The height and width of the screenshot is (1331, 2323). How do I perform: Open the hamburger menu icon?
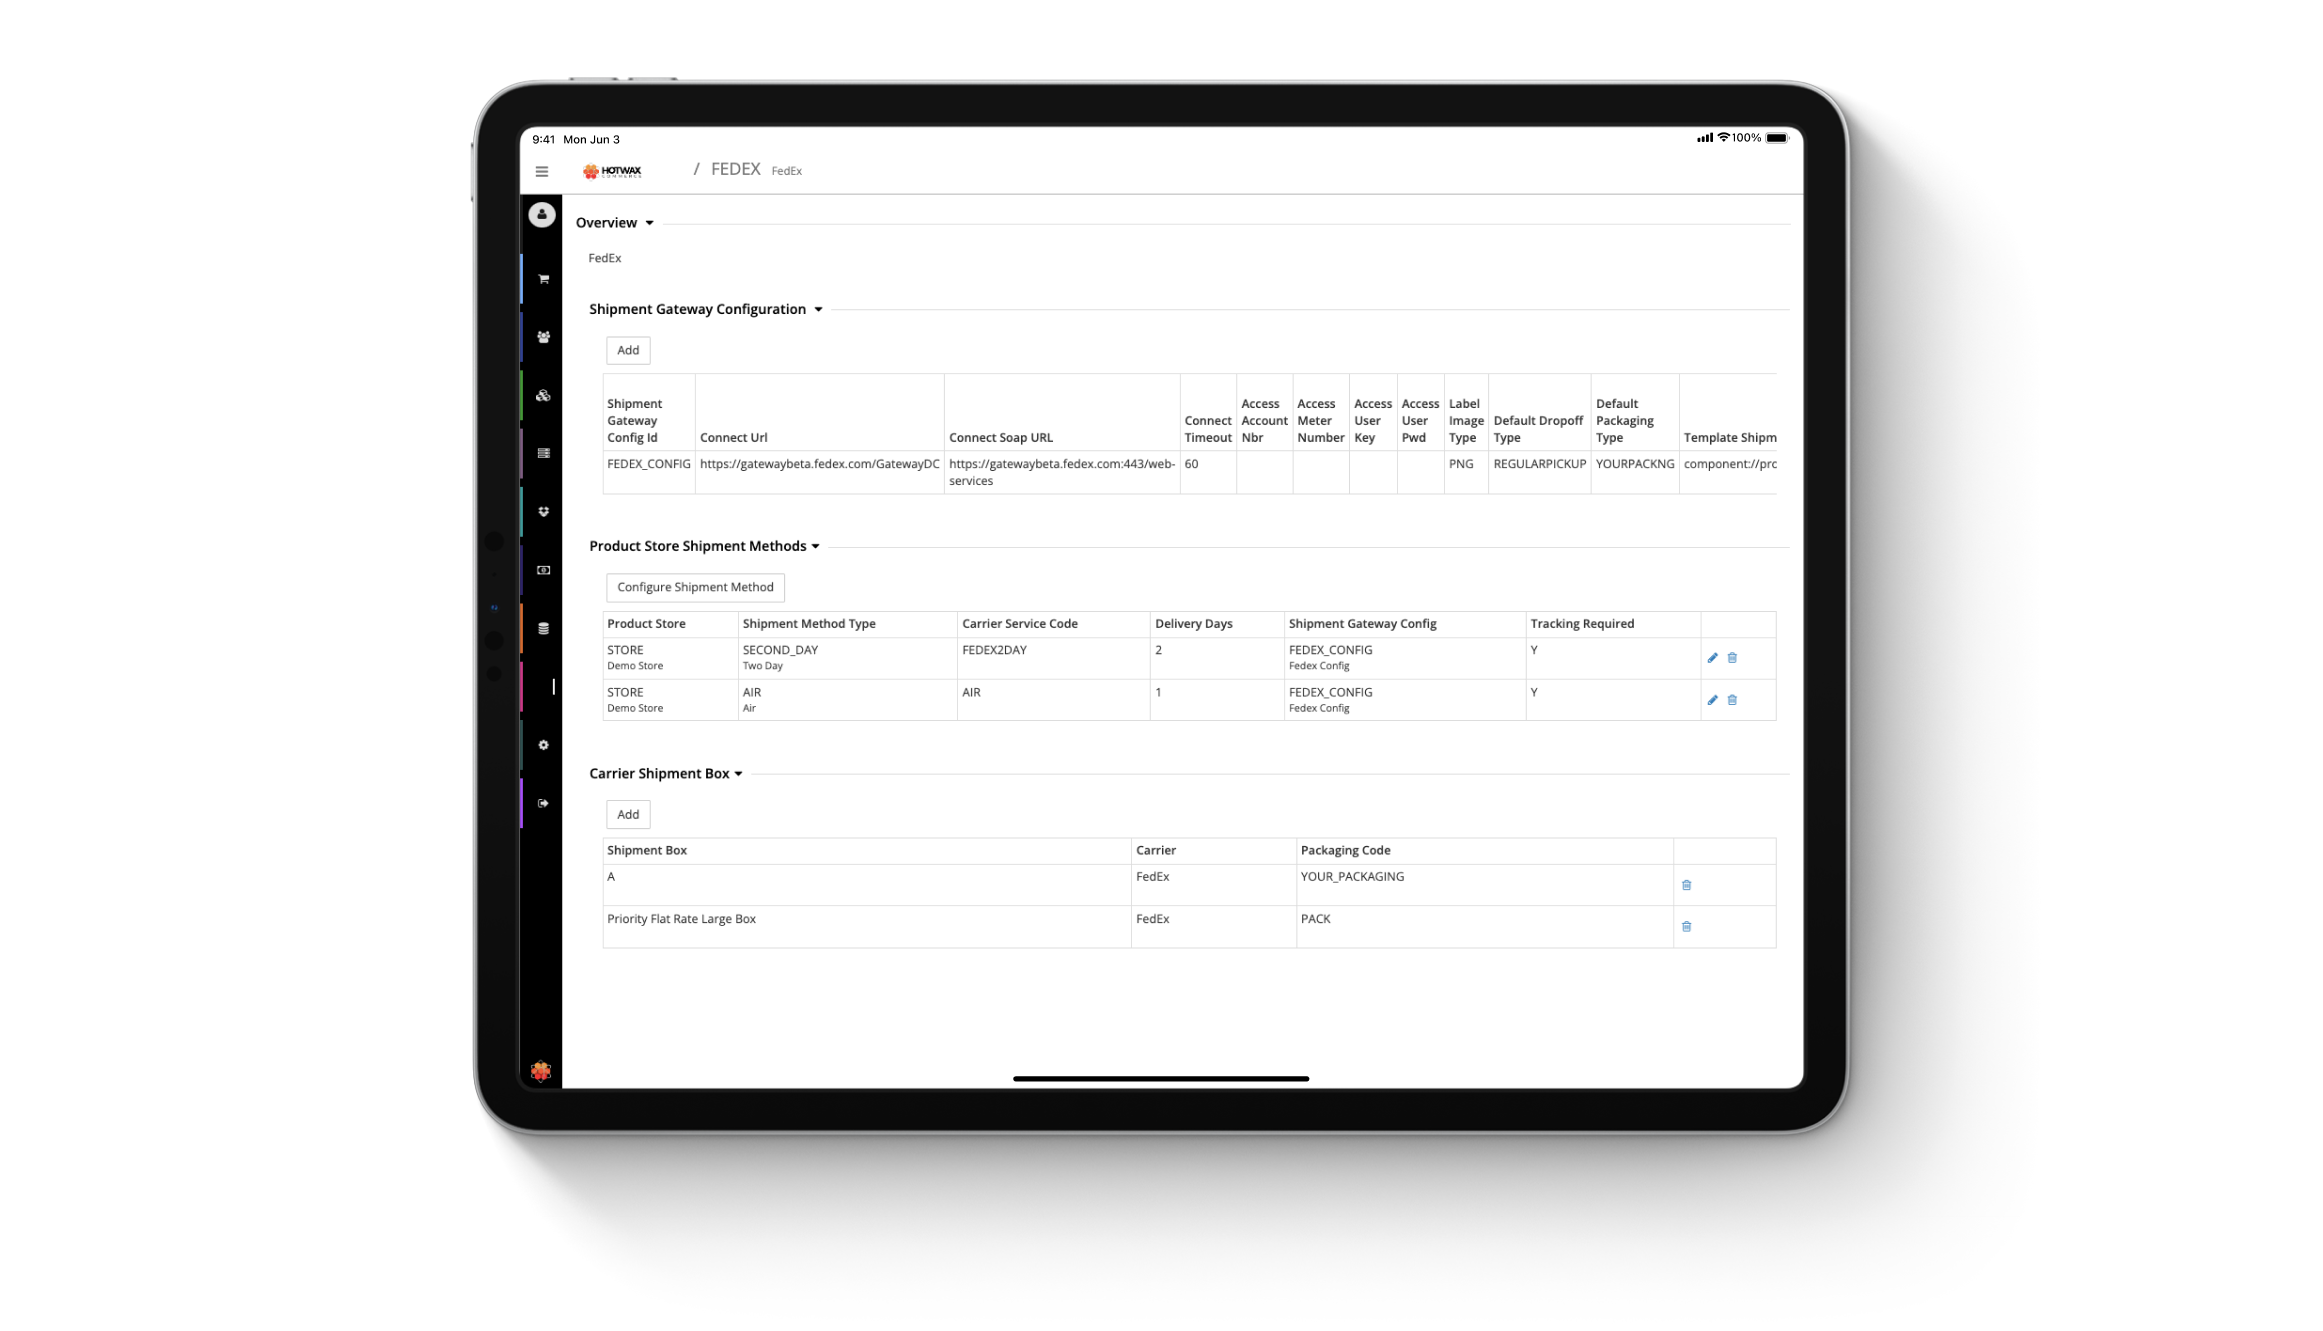tap(541, 171)
